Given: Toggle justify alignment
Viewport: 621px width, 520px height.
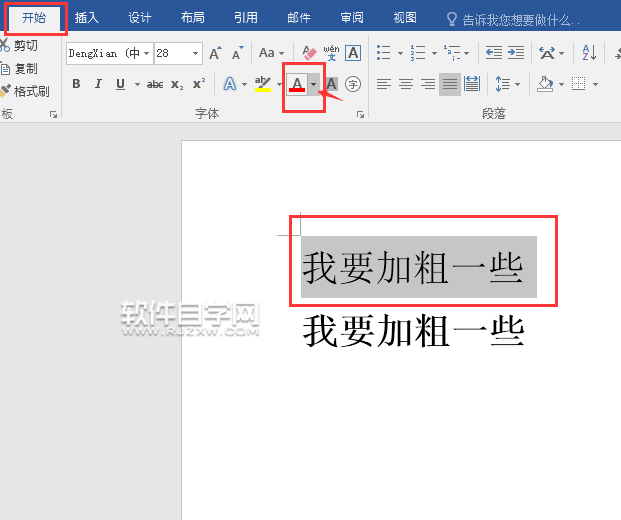Looking at the screenshot, I should pyautogui.click(x=450, y=84).
